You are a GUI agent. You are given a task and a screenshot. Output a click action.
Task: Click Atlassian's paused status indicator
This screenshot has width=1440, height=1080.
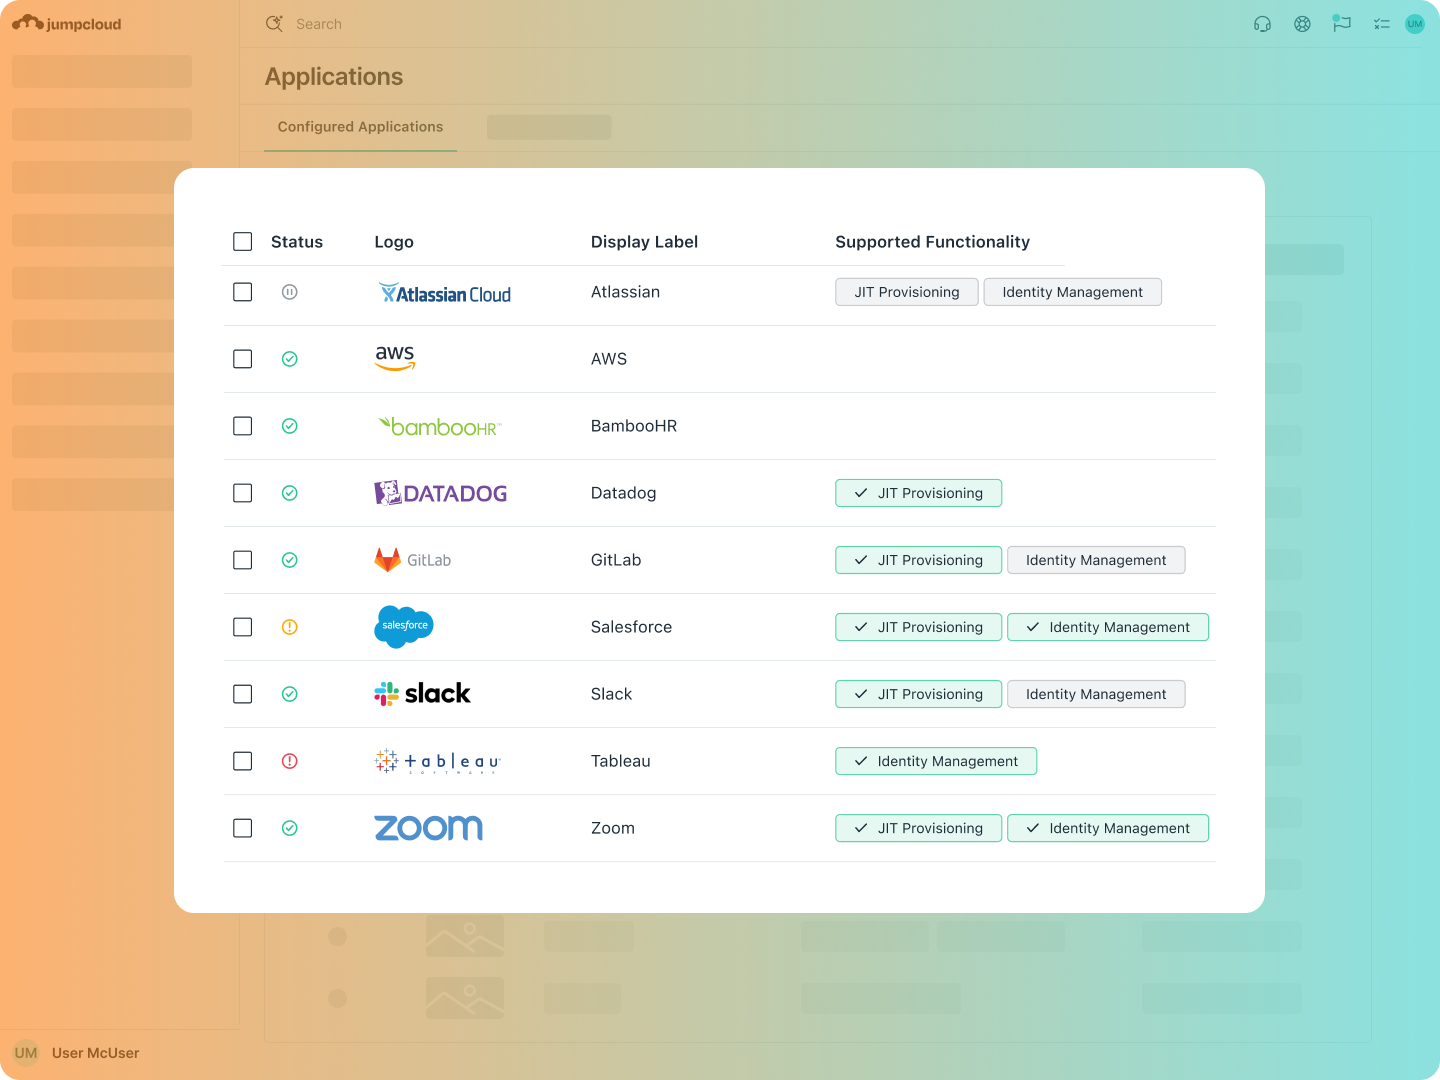[x=290, y=292]
